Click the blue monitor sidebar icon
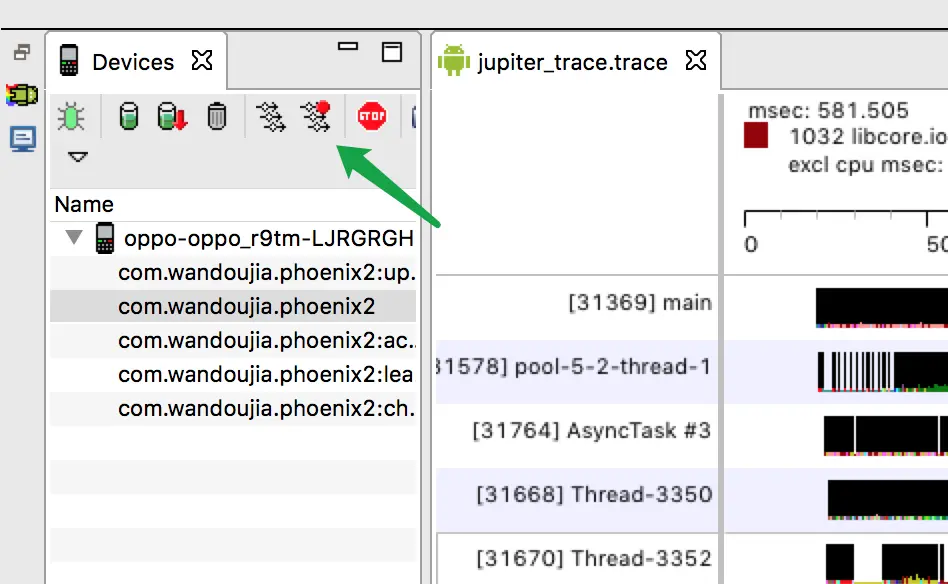948x584 pixels. coord(22,138)
